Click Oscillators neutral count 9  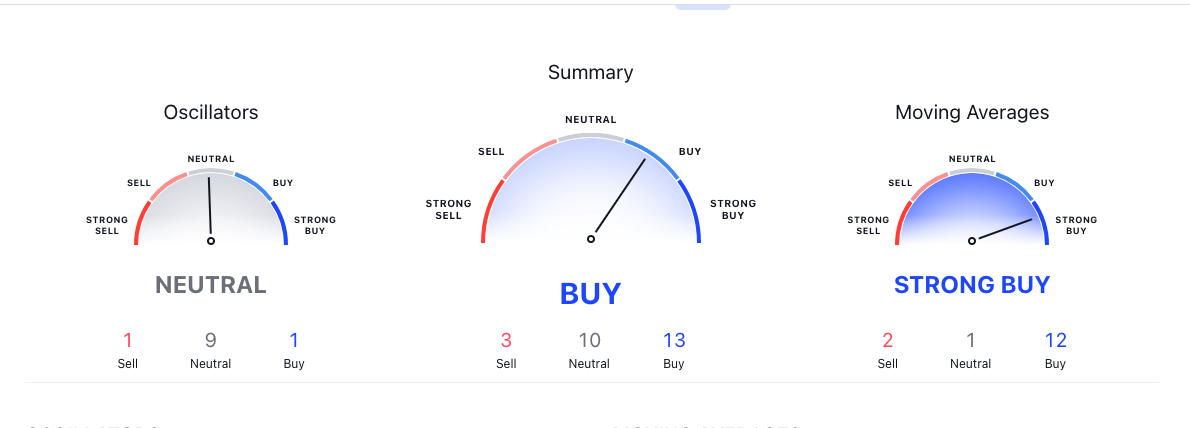(211, 340)
